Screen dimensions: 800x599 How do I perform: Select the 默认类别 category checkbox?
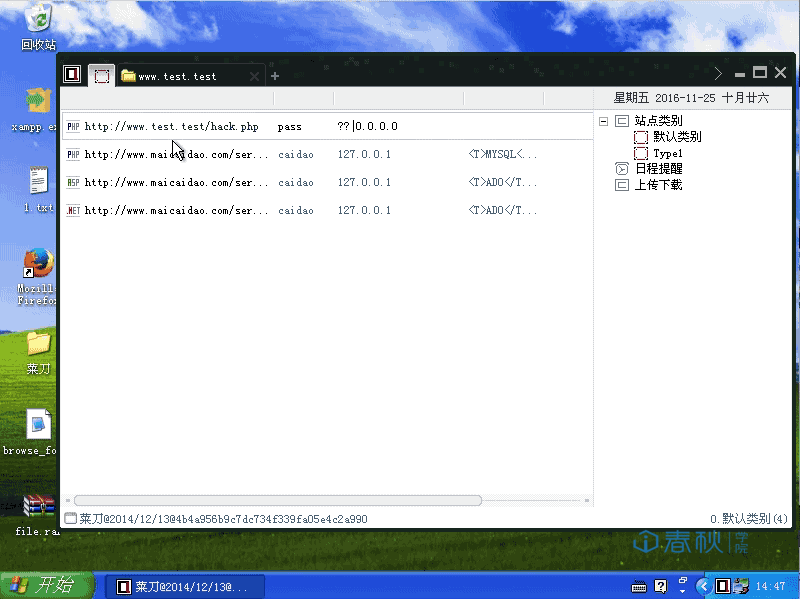(639, 136)
